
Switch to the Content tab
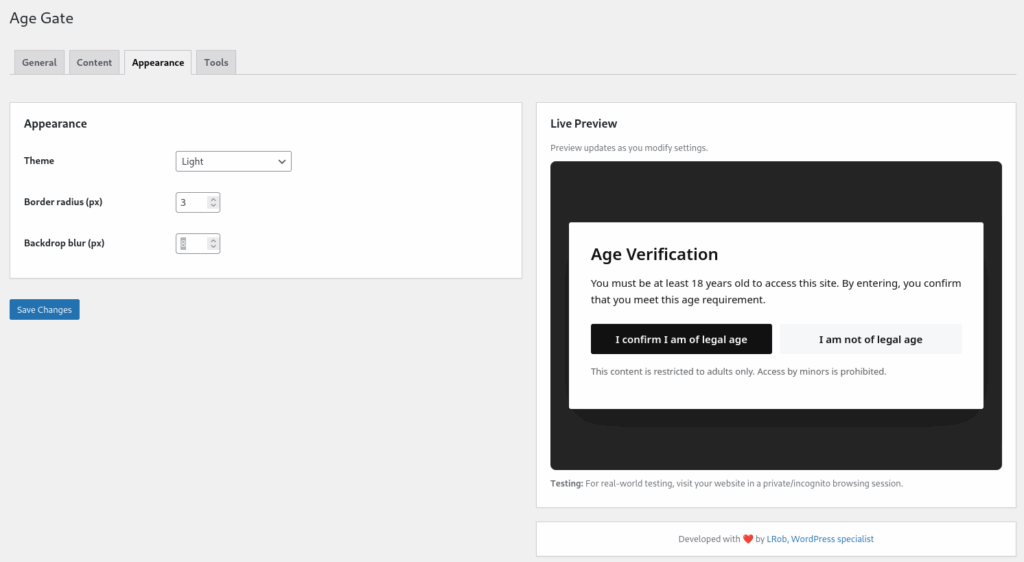point(95,62)
